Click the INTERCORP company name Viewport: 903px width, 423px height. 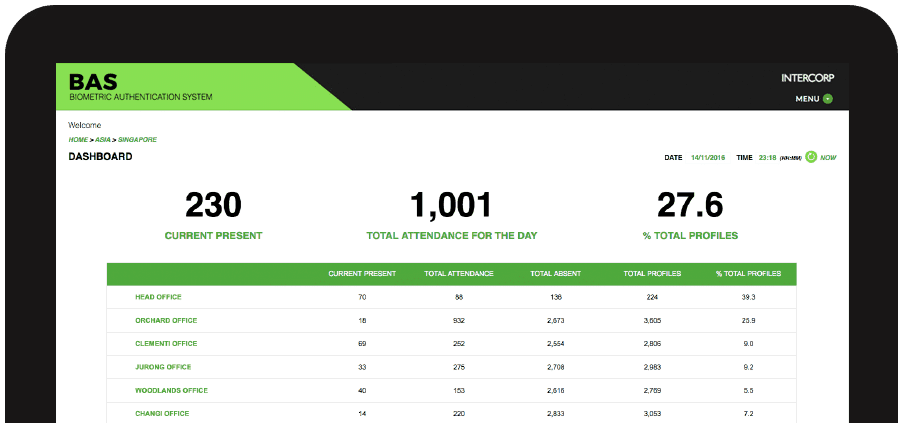click(x=807, y=78)
